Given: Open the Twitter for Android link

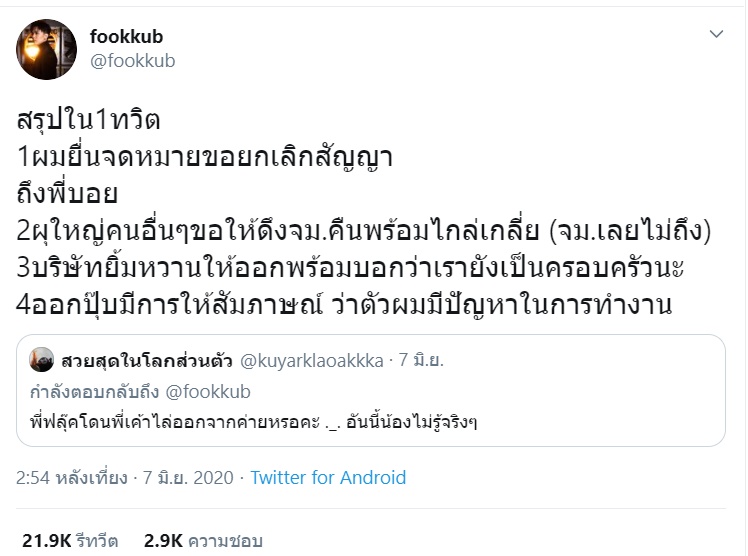Looking at the screenshot, I should (x=328, y=477).
